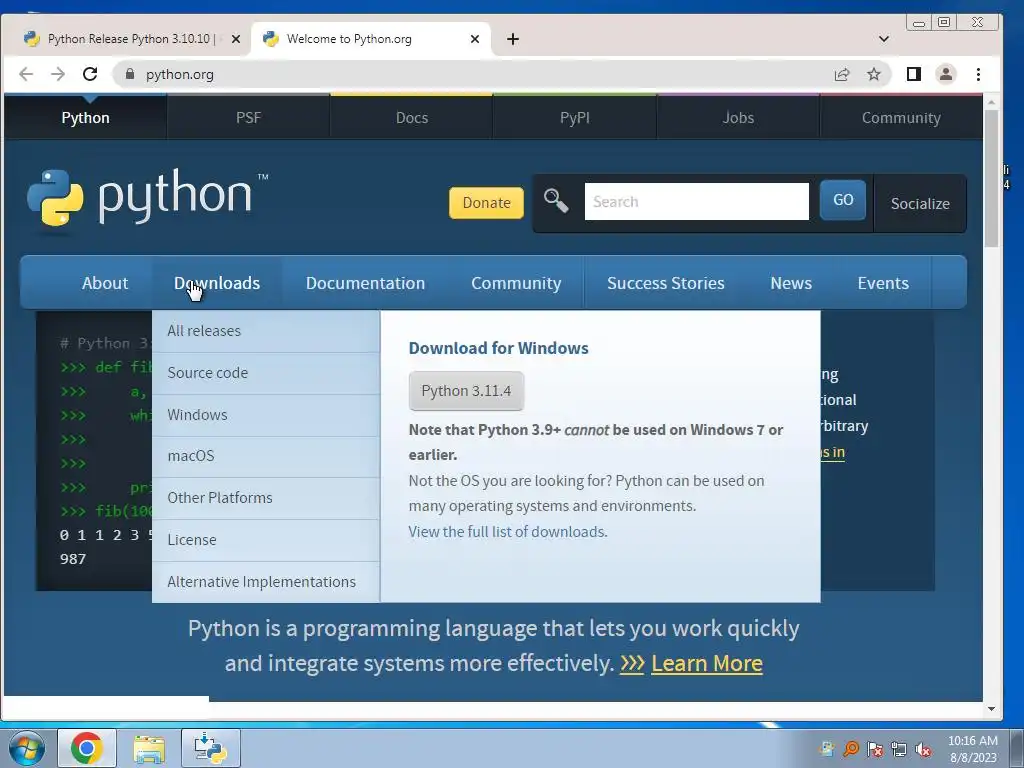Screen dimensions: 1024x768
Task: Open the Jobs top-bar tab
Action: 738,118
